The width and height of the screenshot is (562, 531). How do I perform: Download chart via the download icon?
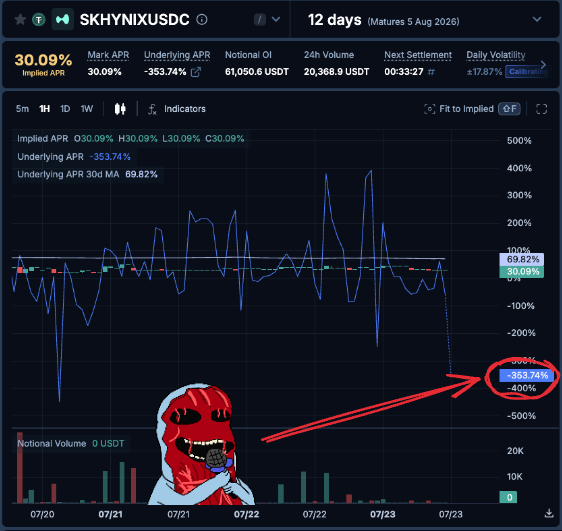(x=549, y=513)
